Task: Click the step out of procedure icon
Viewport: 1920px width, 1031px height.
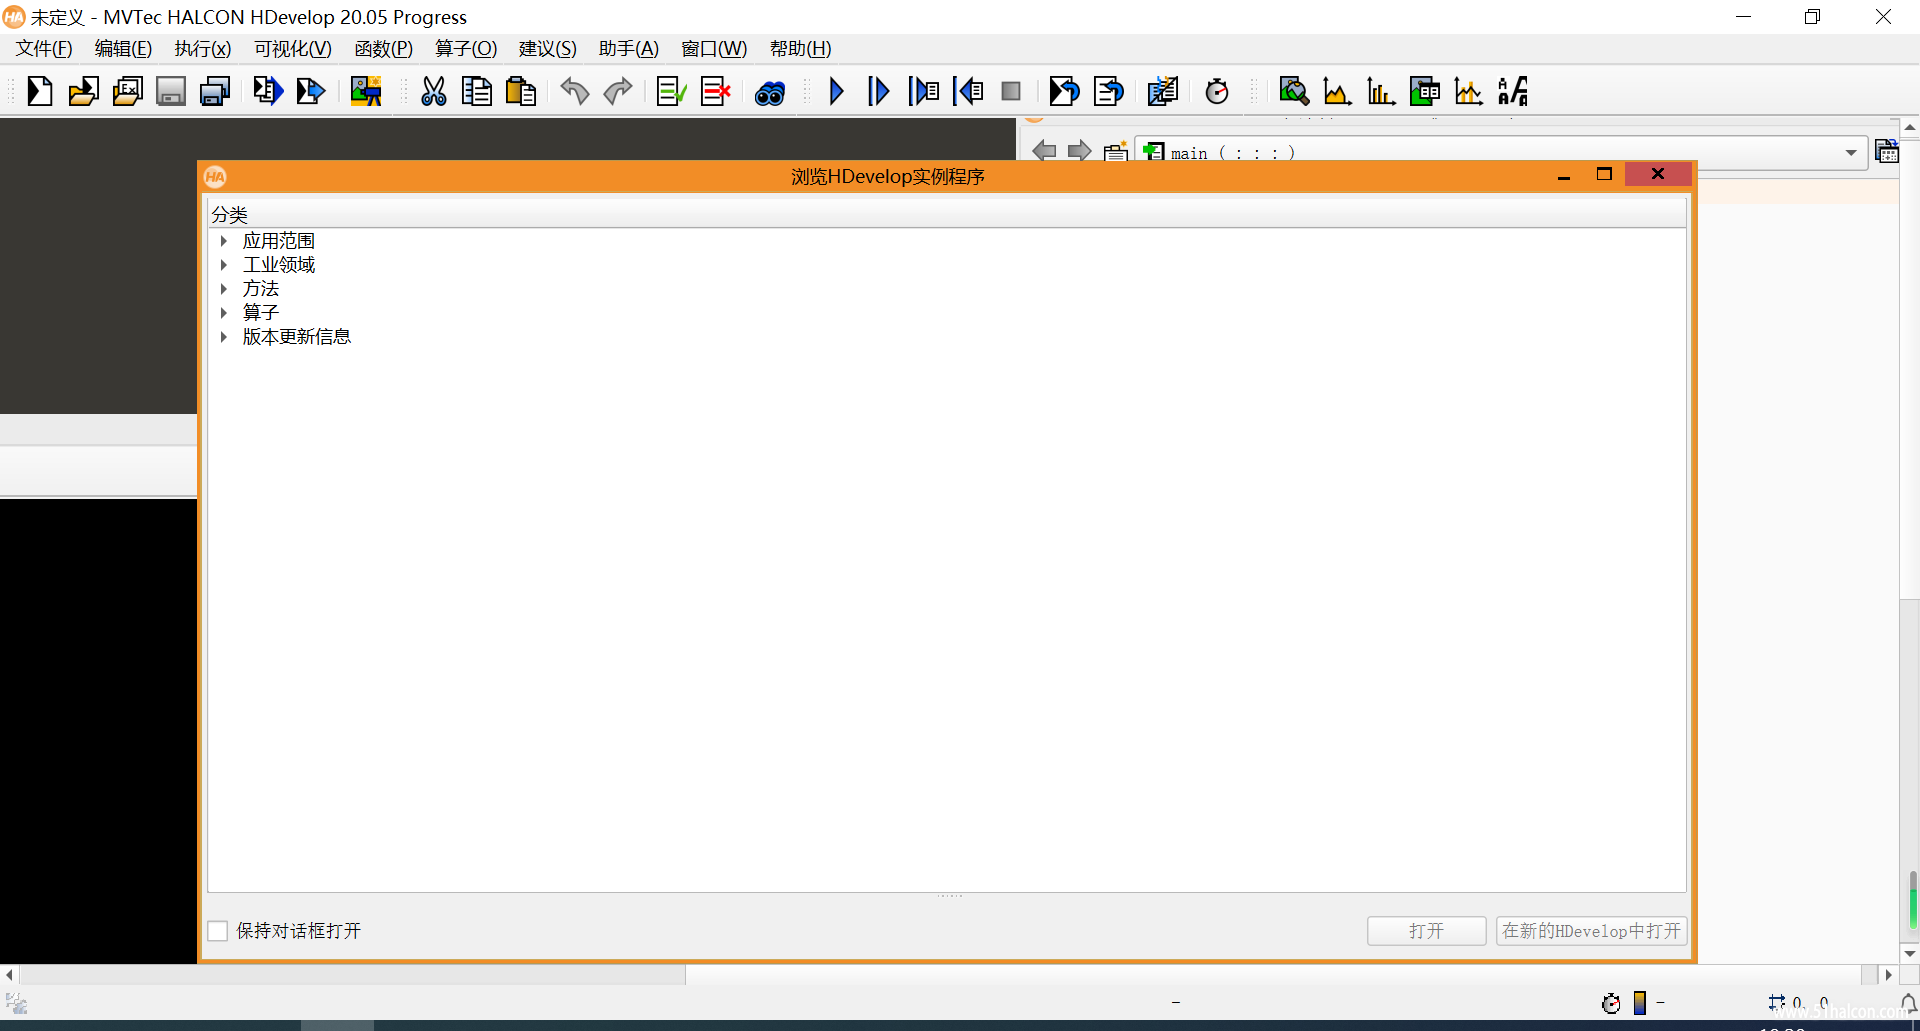Action: [968, 92]
